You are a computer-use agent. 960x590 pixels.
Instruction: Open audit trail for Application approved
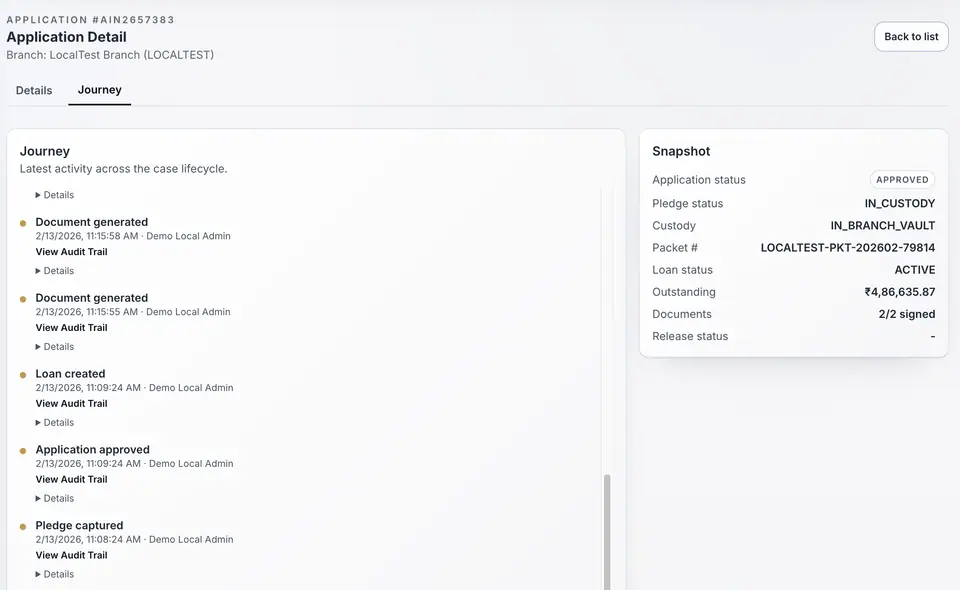[x=71, y=479]
